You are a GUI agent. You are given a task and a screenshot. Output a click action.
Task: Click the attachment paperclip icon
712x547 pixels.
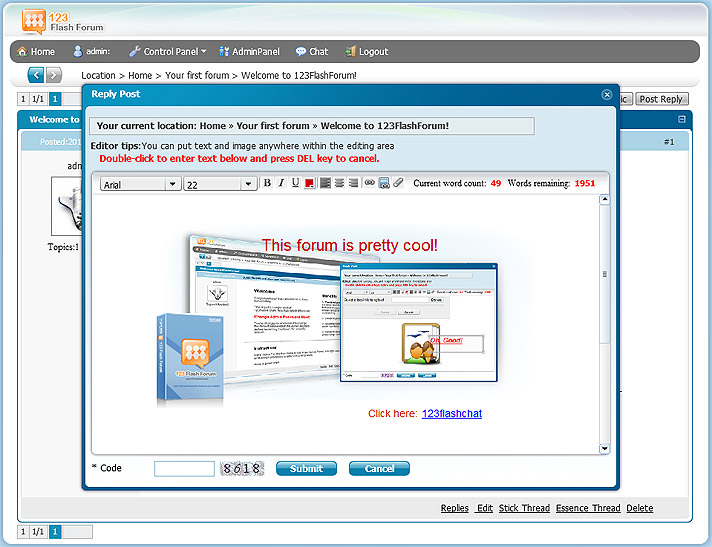tap(397, 183)
